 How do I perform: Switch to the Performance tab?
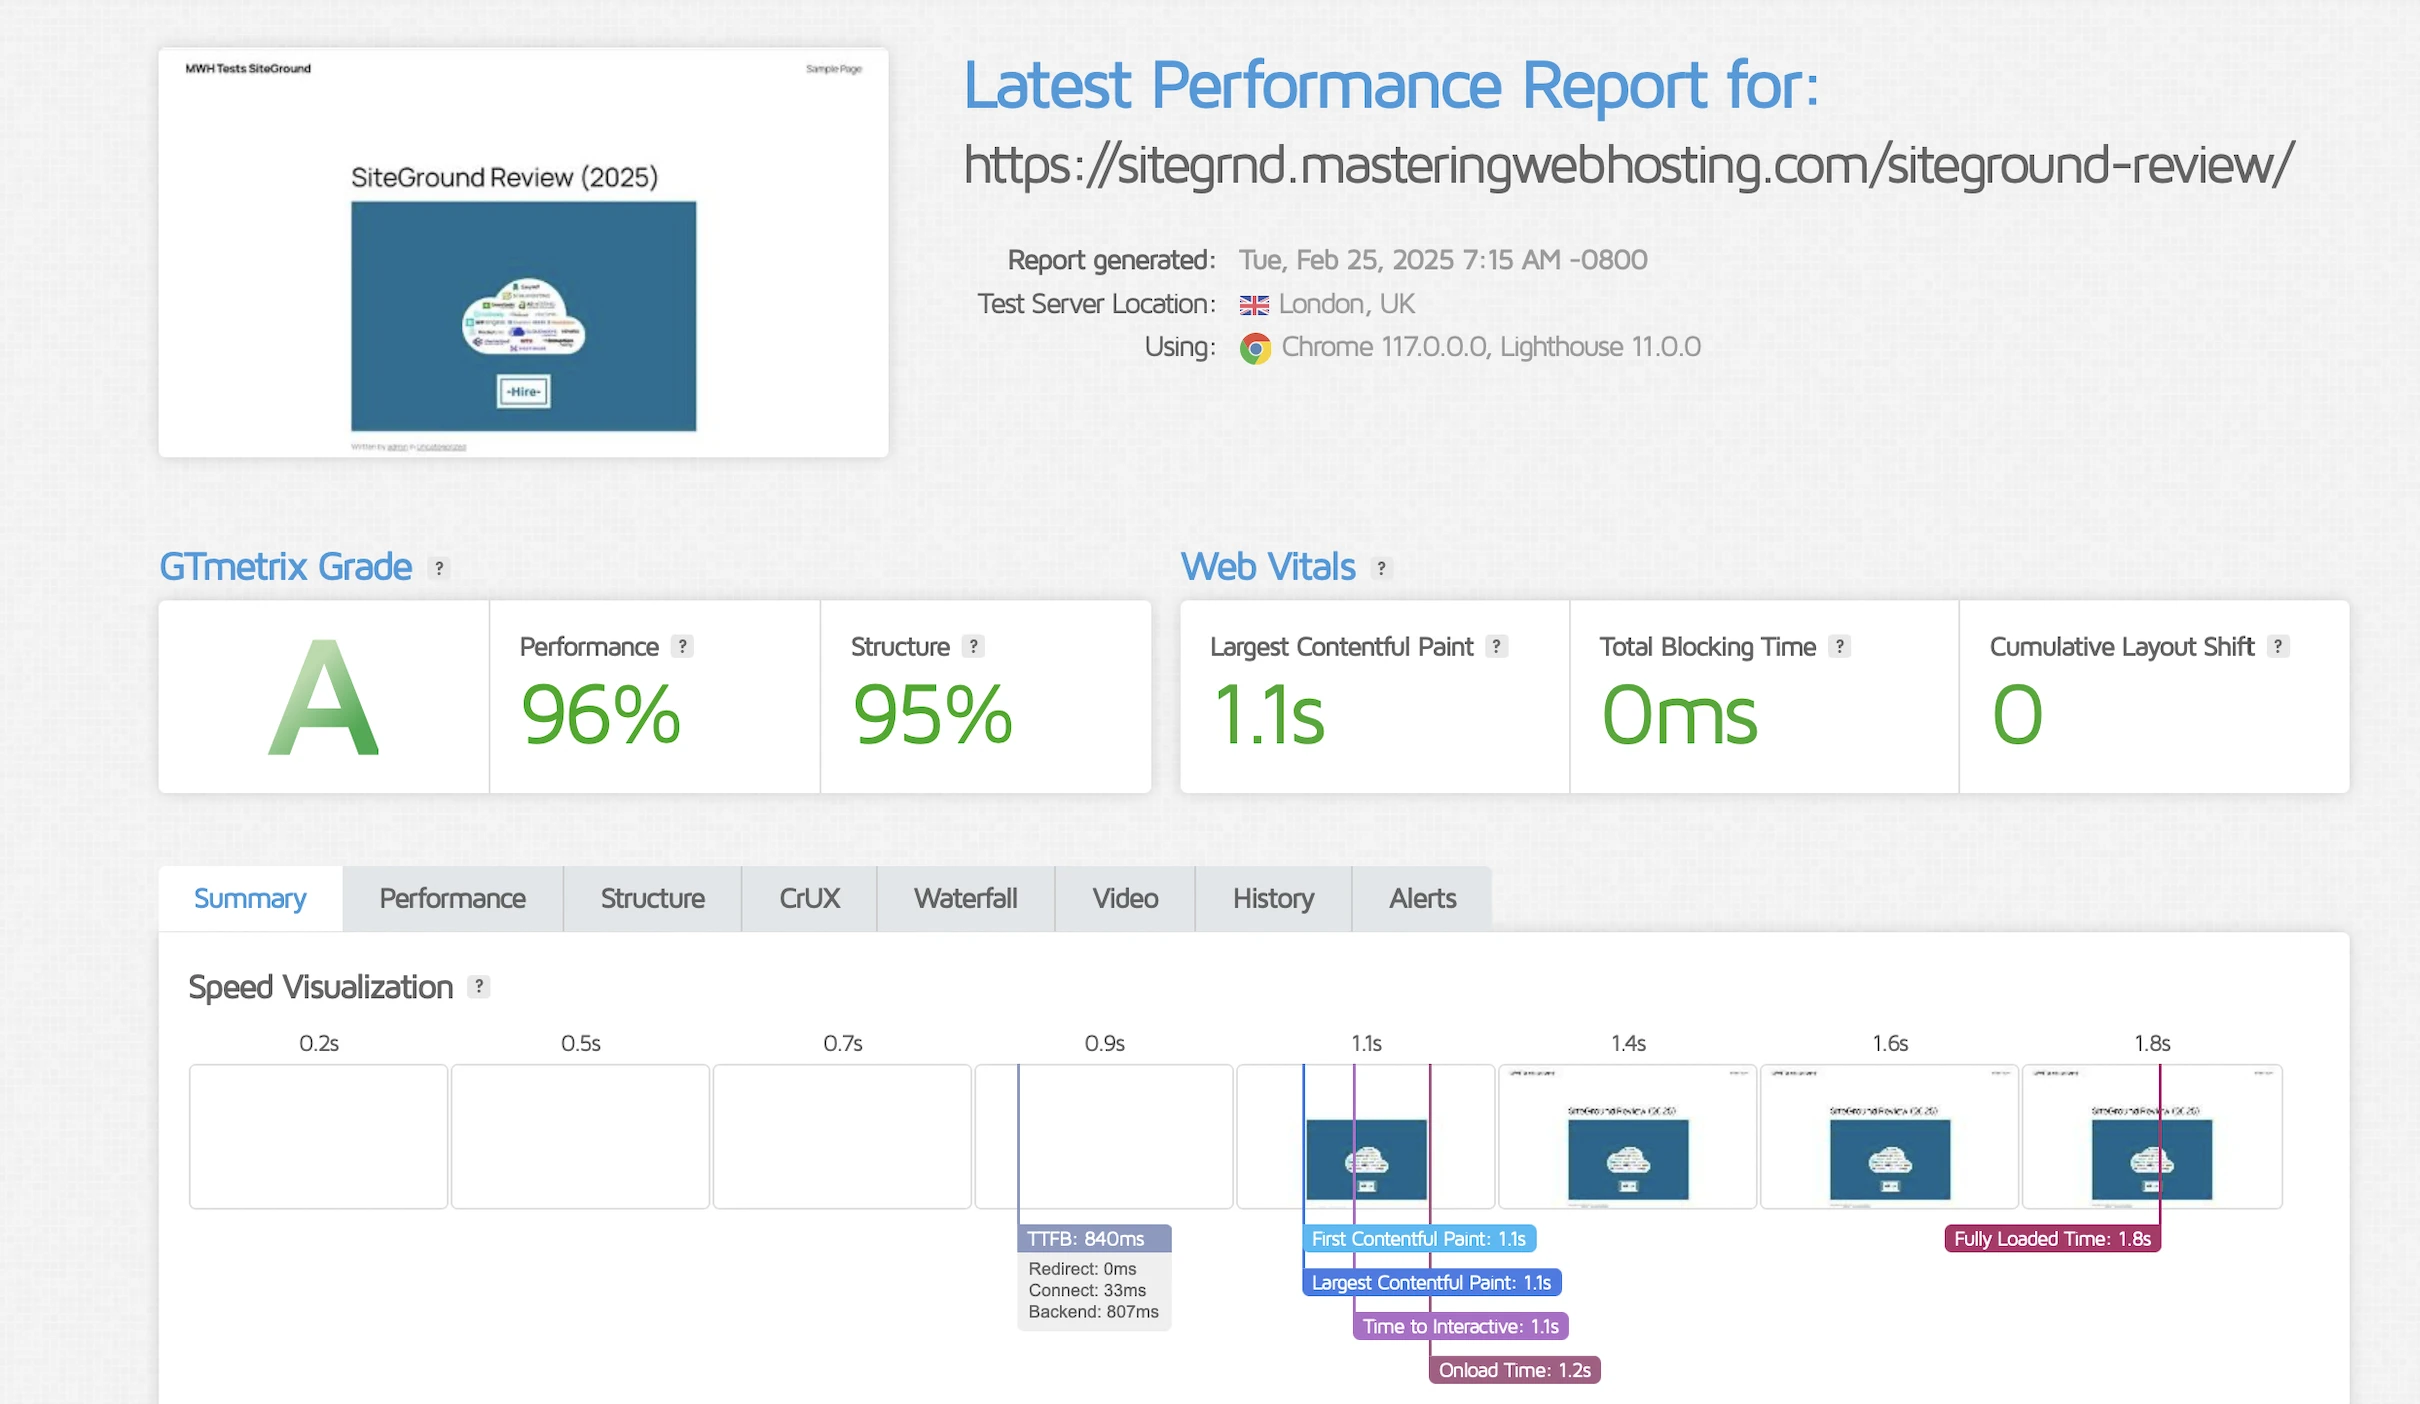[452, 899]
